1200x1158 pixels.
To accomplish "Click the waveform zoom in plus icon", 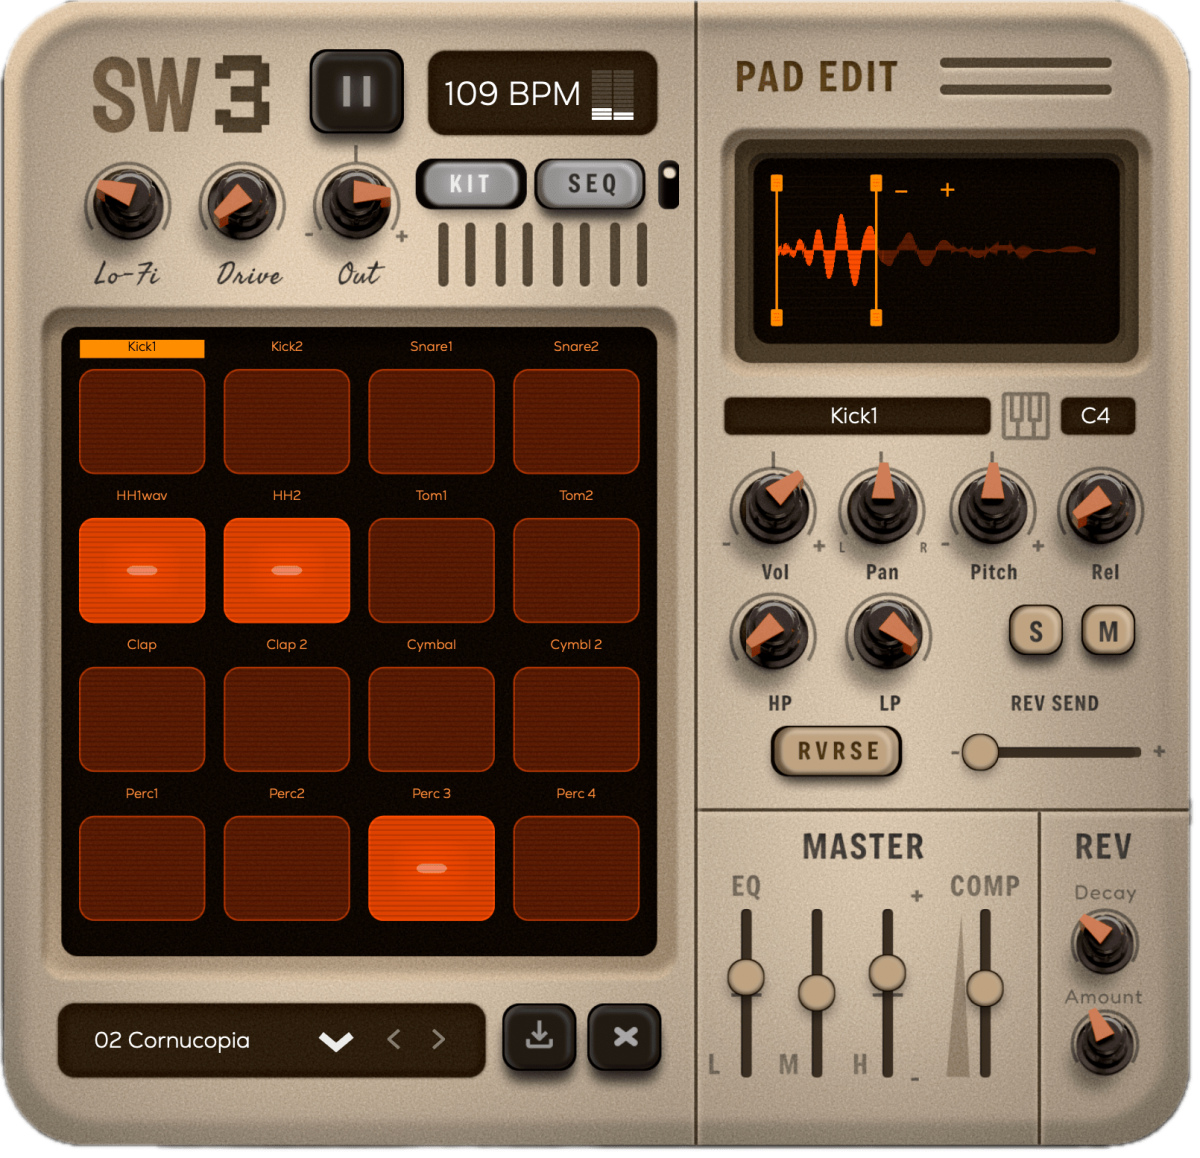I will tap(947, 189).
